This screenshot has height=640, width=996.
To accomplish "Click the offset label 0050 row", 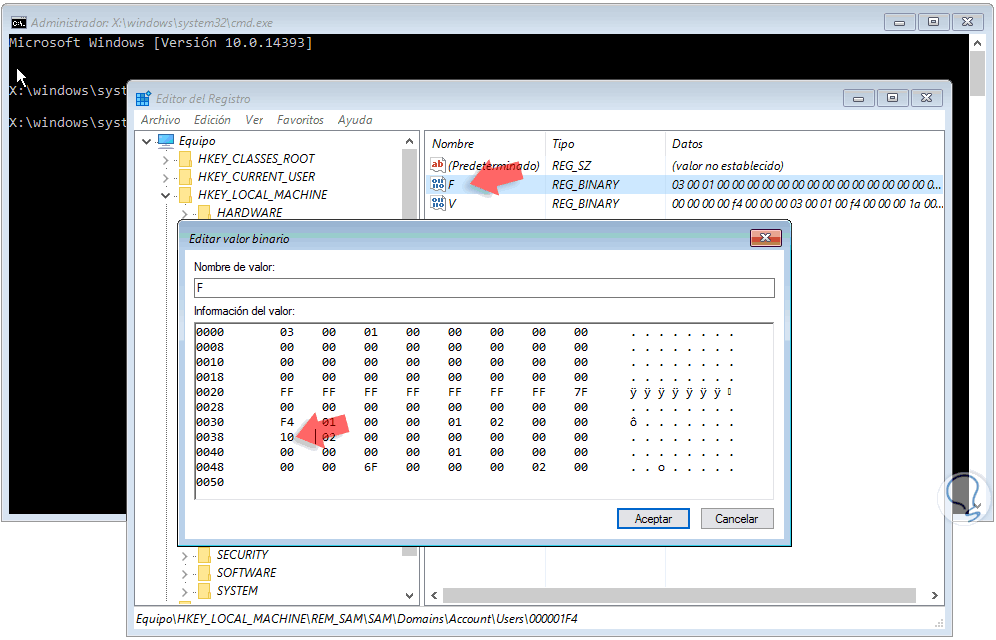I will pos(210,483).
